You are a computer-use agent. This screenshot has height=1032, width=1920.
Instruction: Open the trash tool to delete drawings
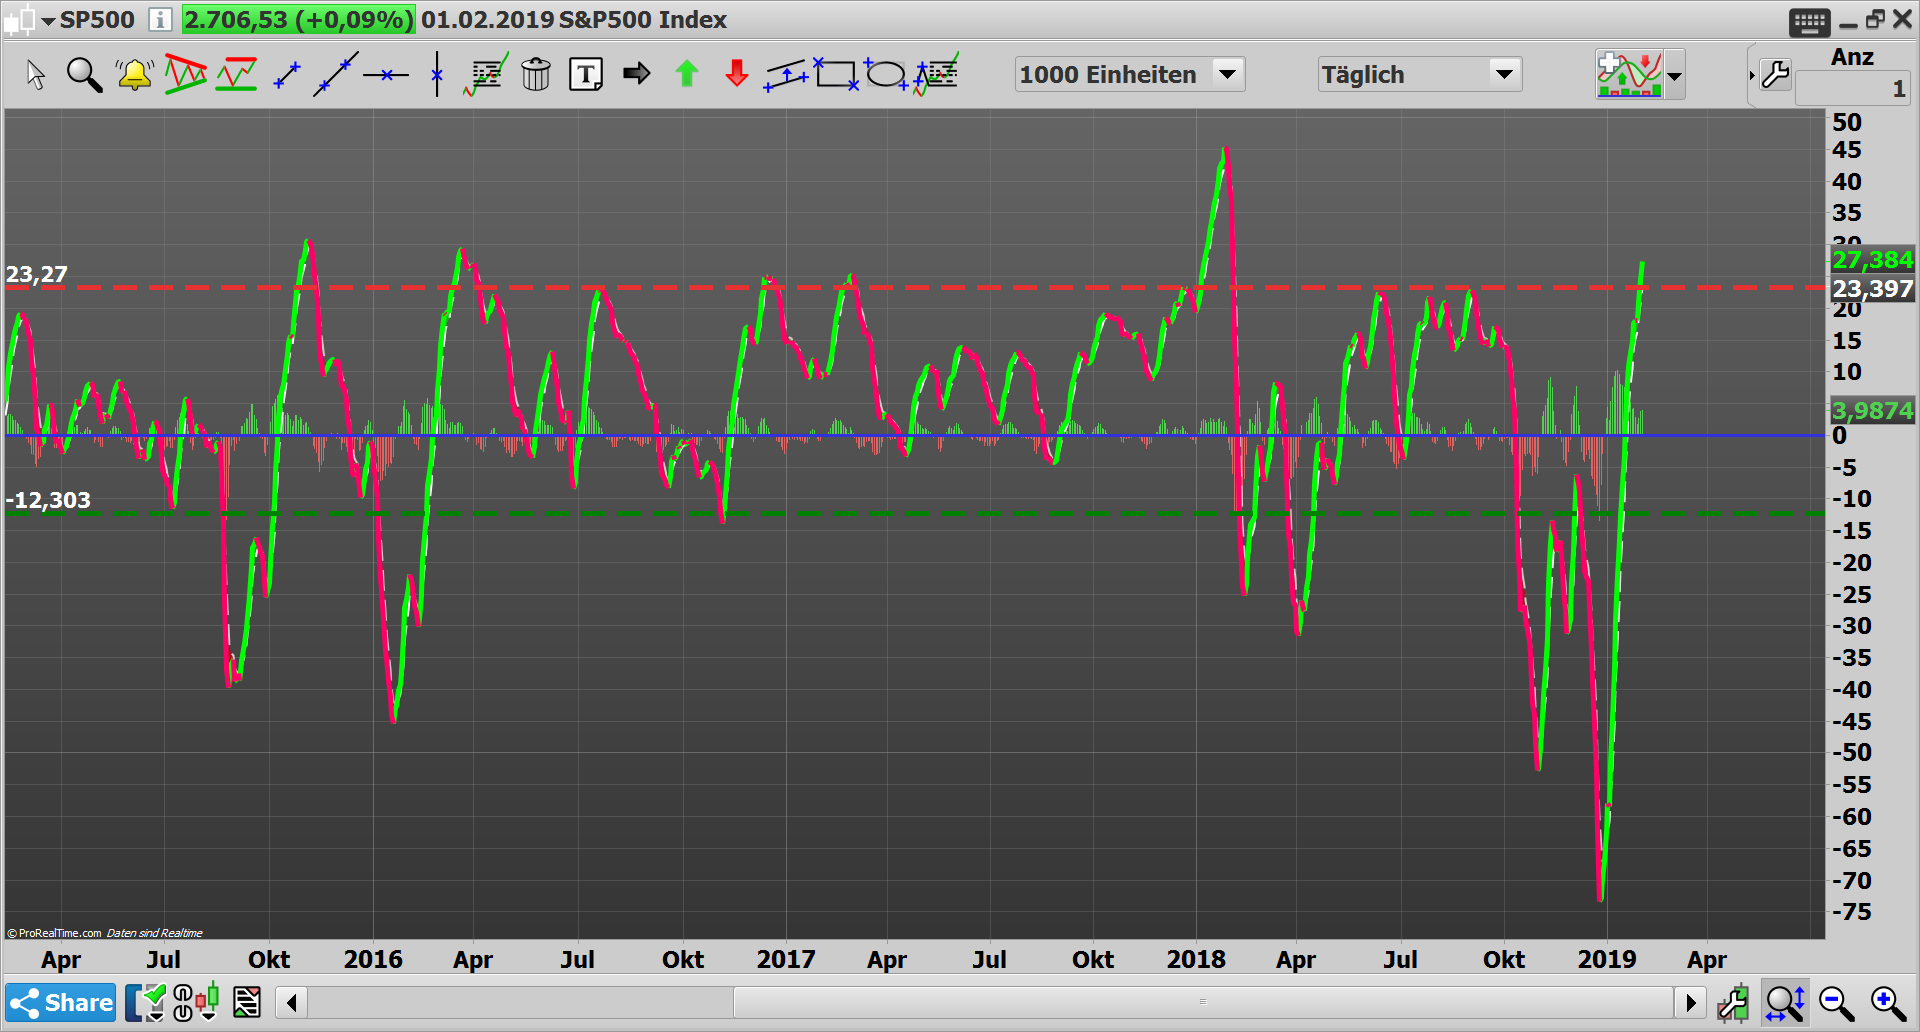(536, 73)
